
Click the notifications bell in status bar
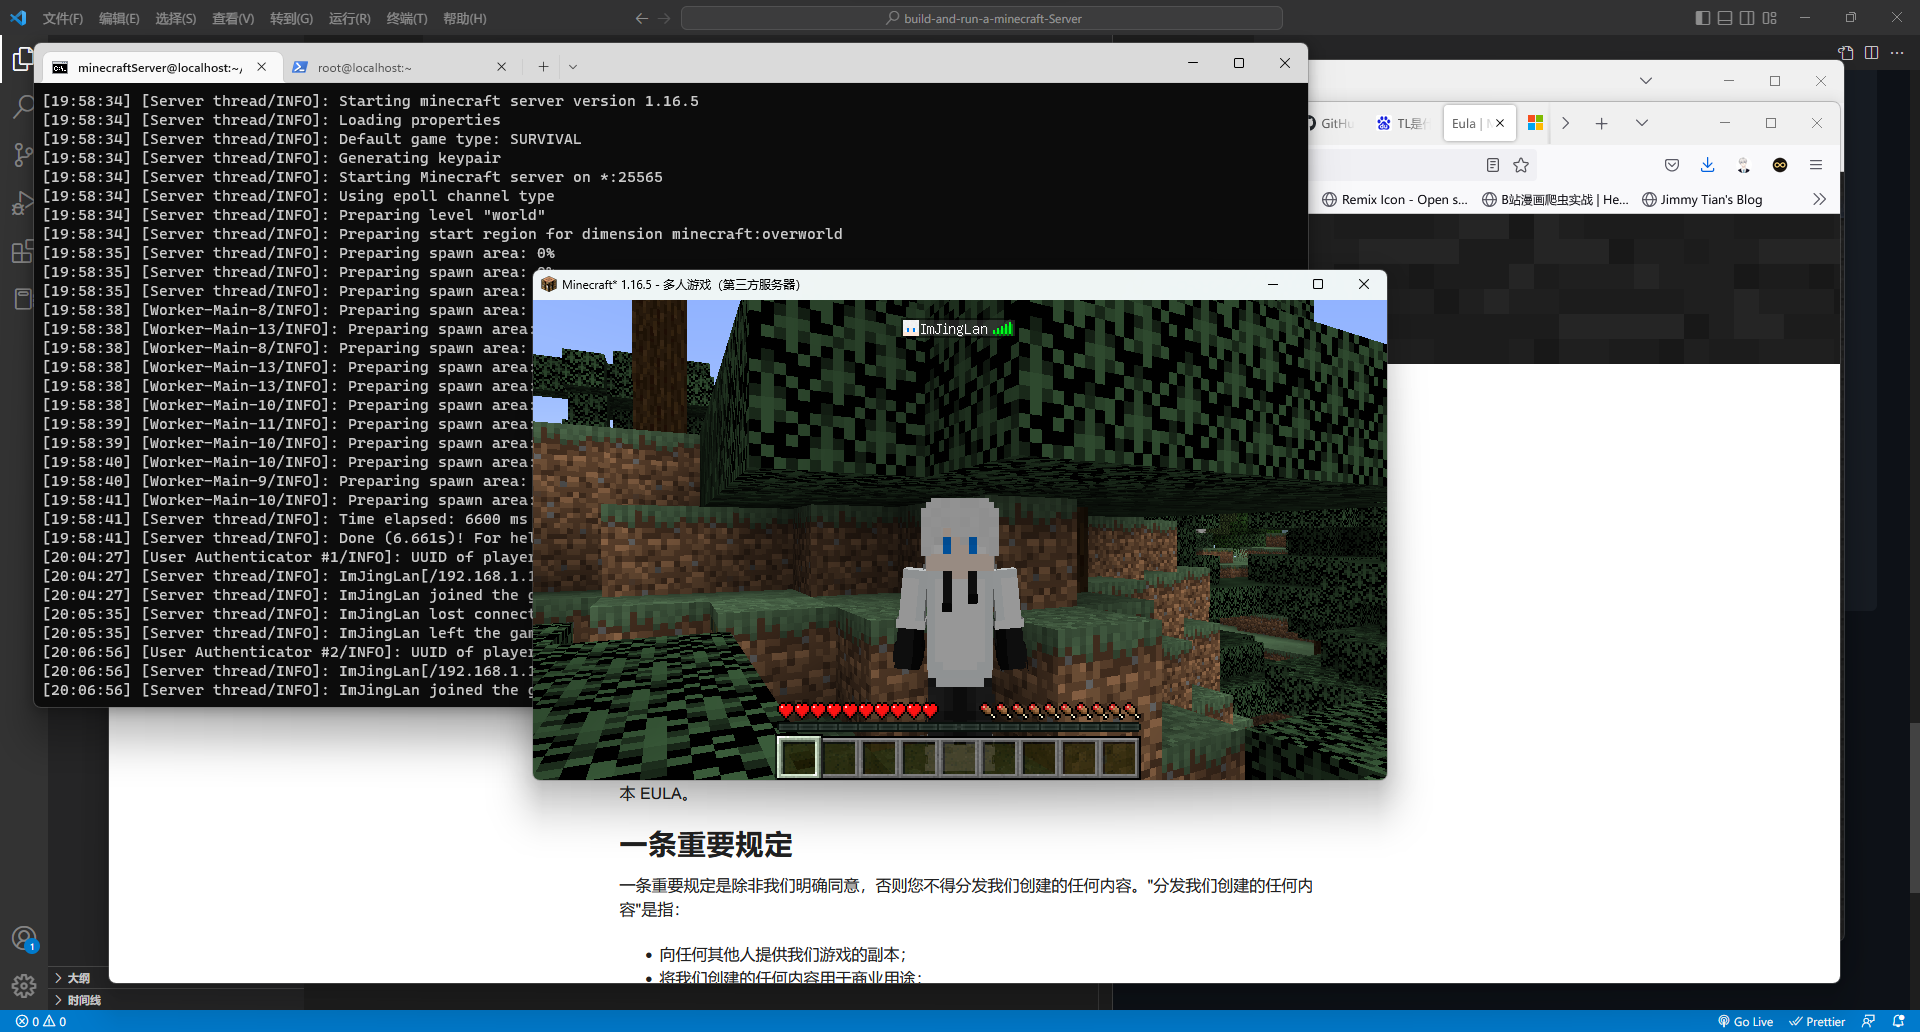(1898, 1021)
